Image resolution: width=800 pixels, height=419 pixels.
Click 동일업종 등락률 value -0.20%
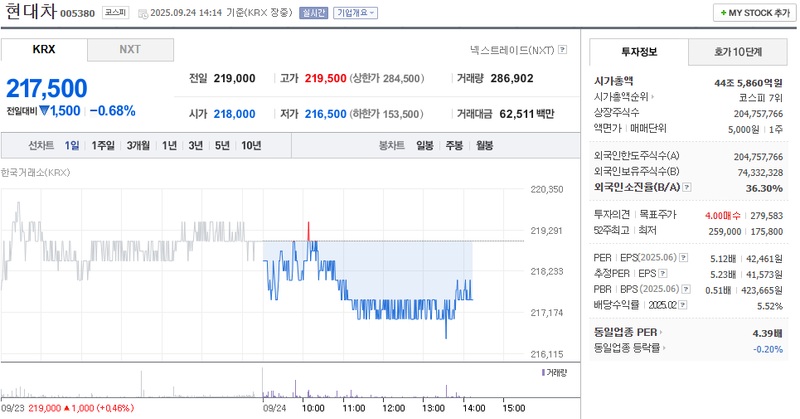point(768,349)
